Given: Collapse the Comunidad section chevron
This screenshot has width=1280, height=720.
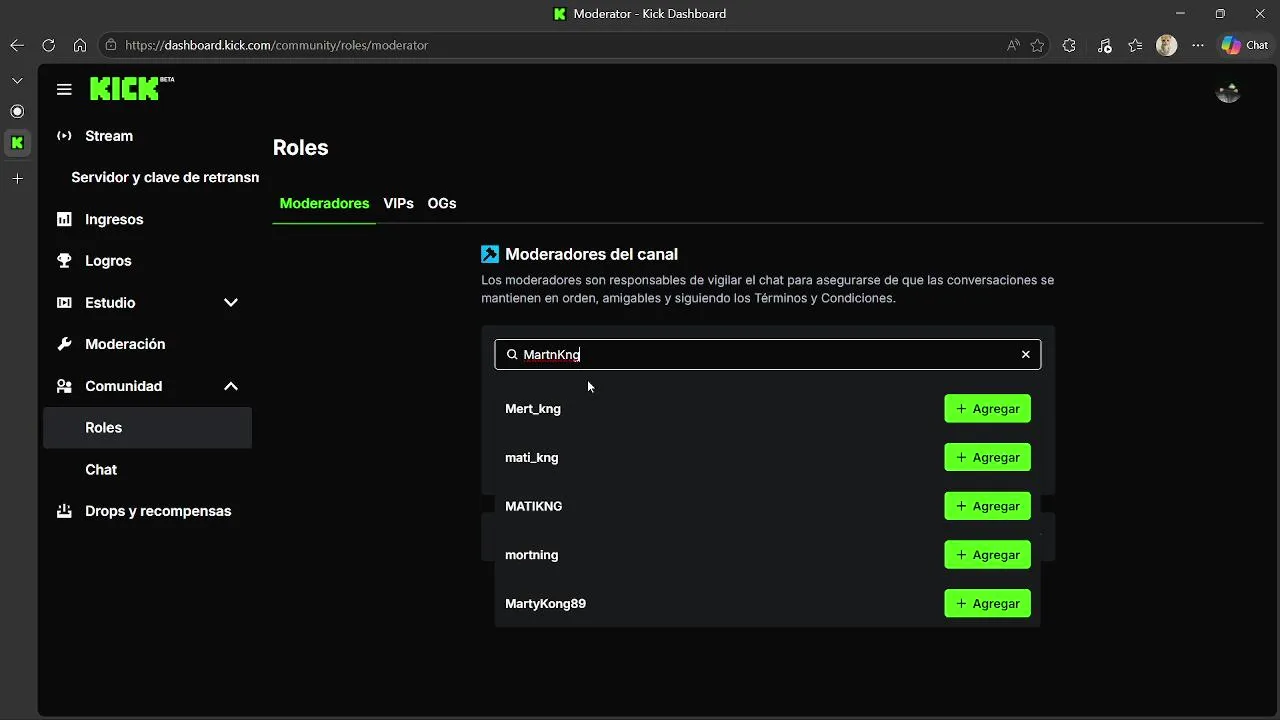Looking at the screenshot, I should (231, 386).
